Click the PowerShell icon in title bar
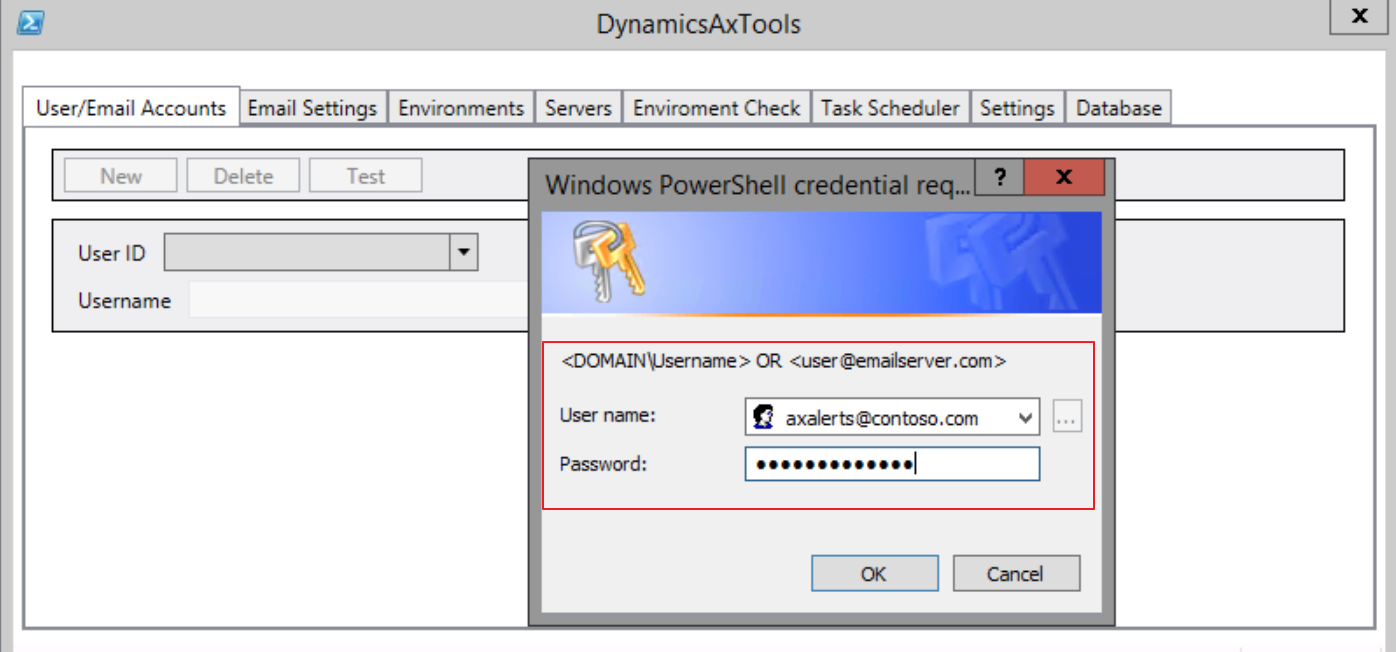 [x=30, y=22]
